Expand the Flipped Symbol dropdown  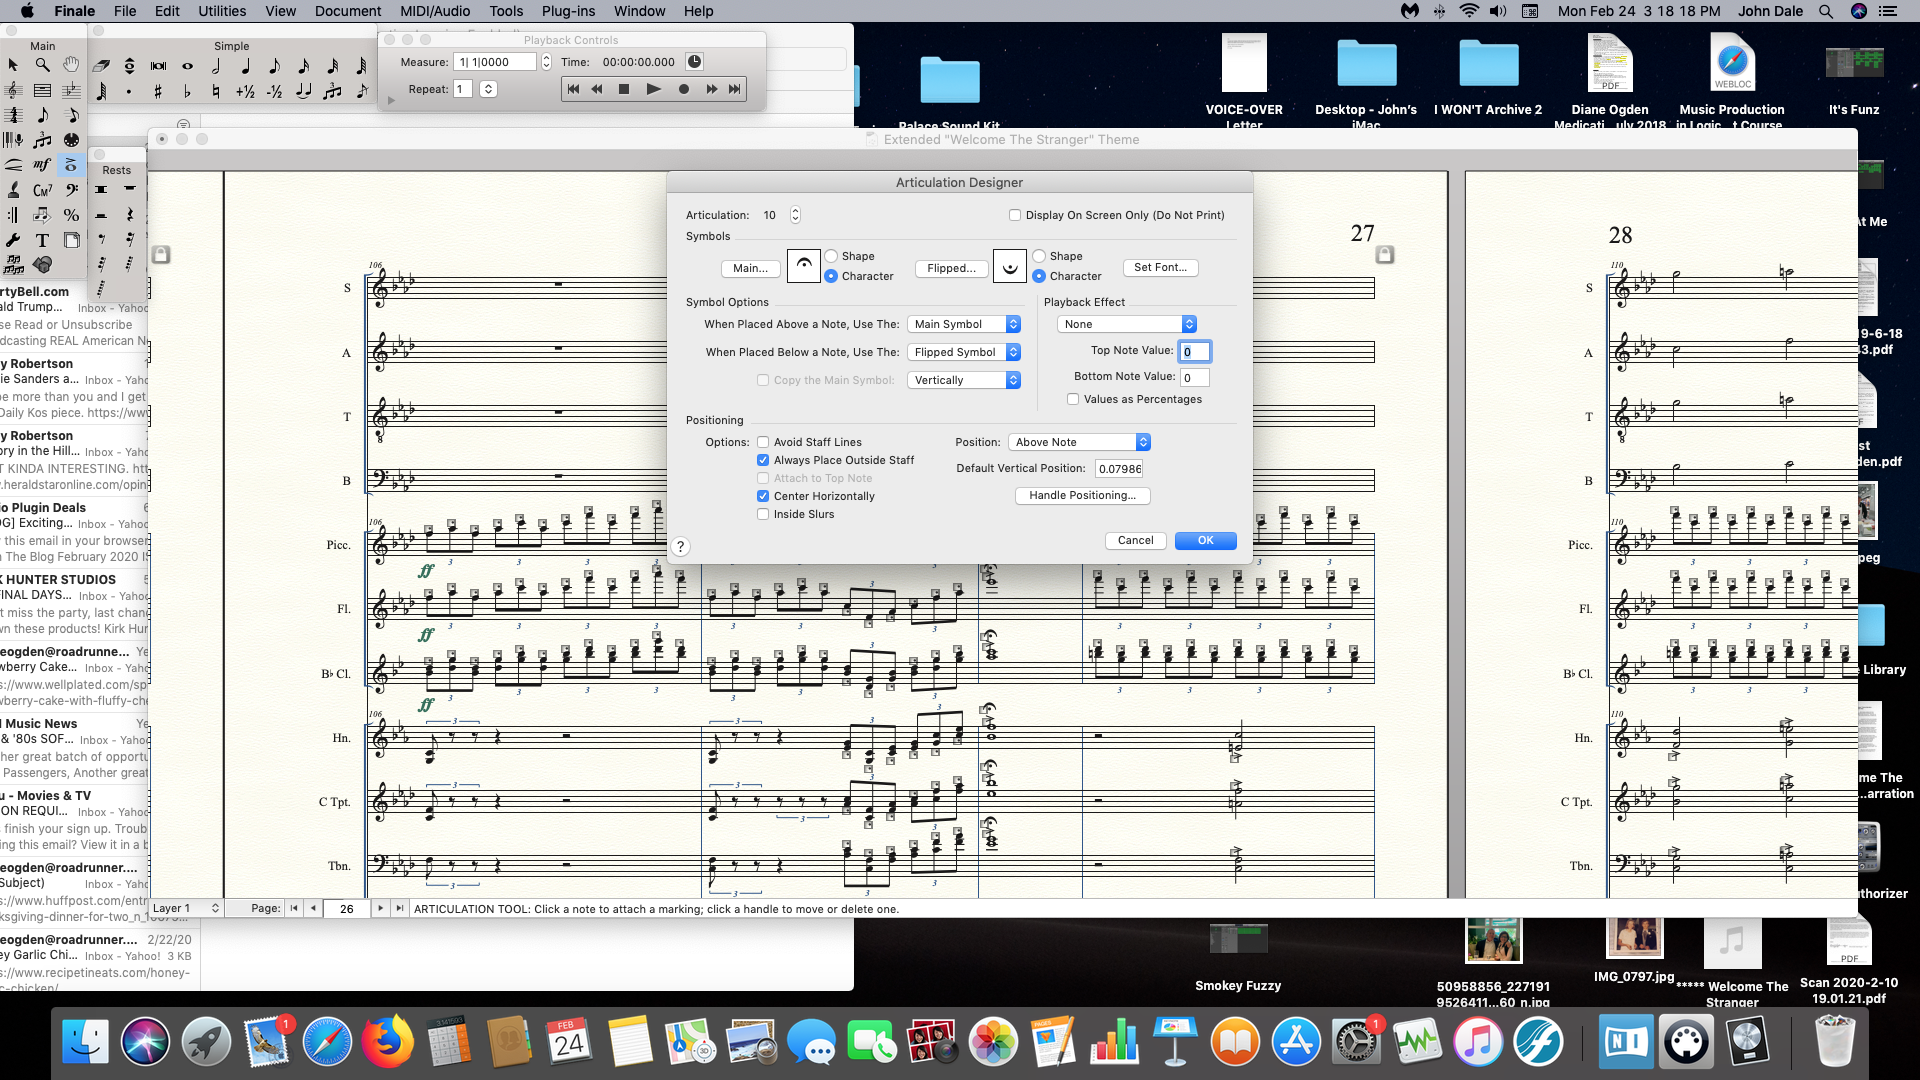click(x=964, y=352)
